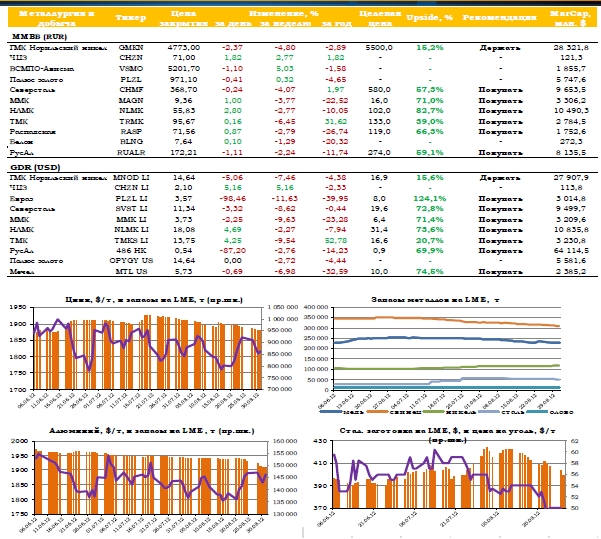Select the MMK LI ticker cell
The height and width of the screenshot is (539, 601).
coord(131,220)
